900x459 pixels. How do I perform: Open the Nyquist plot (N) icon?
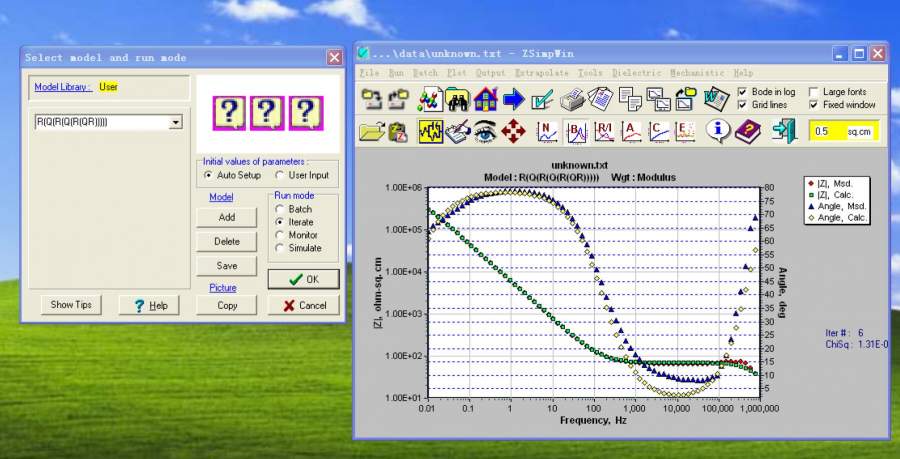(547, 131)
